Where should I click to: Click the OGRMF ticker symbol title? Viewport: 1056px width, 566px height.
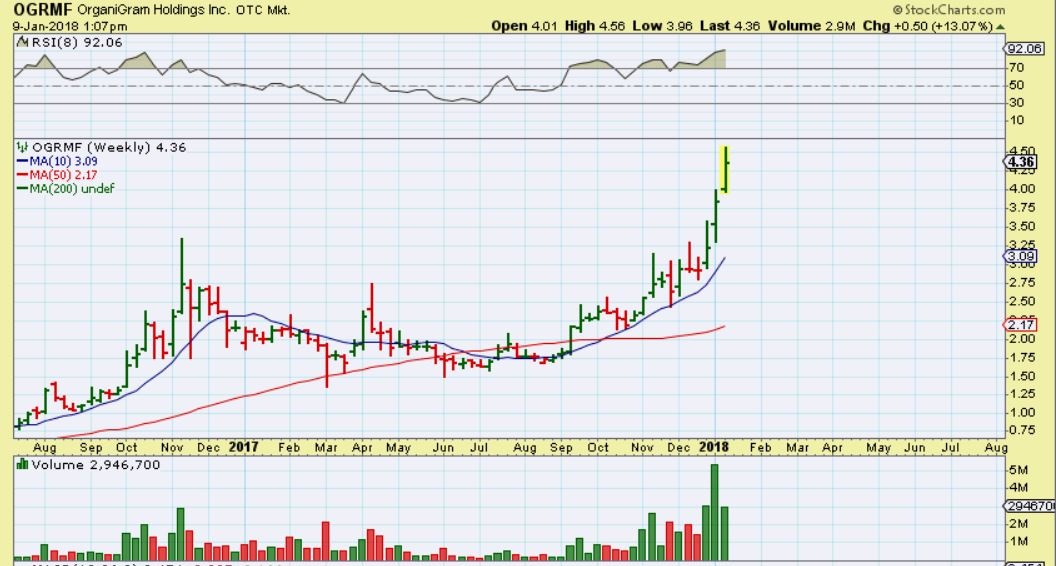tap(36, 9)
